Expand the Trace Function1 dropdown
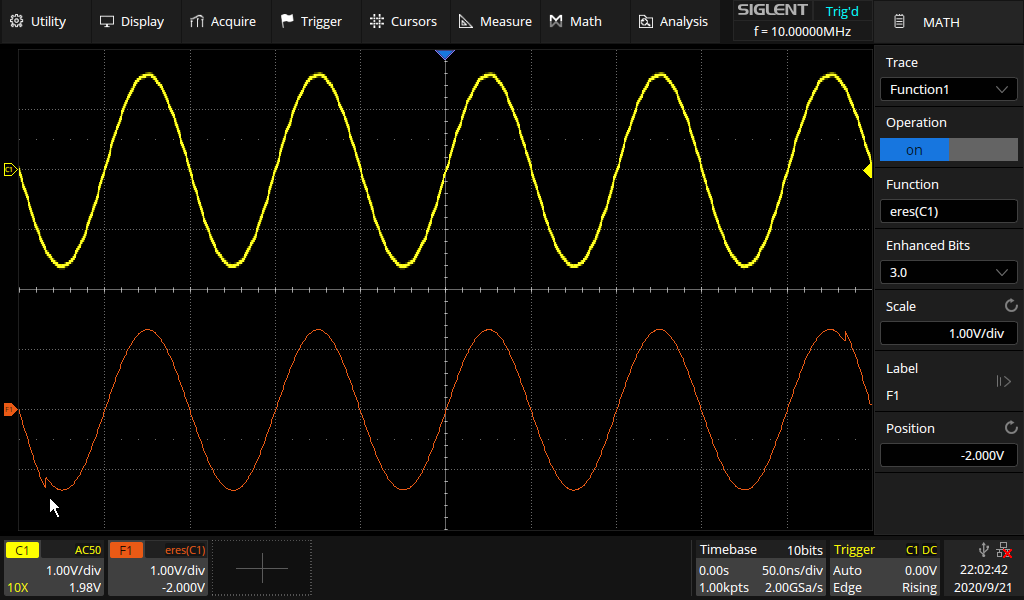The width and height of the screenshot is (1024, 600). coord(948,89)
